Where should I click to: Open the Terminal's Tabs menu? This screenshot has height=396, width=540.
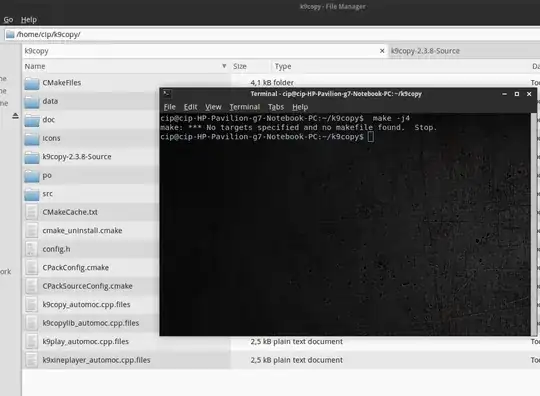click(x=276, y=107)
